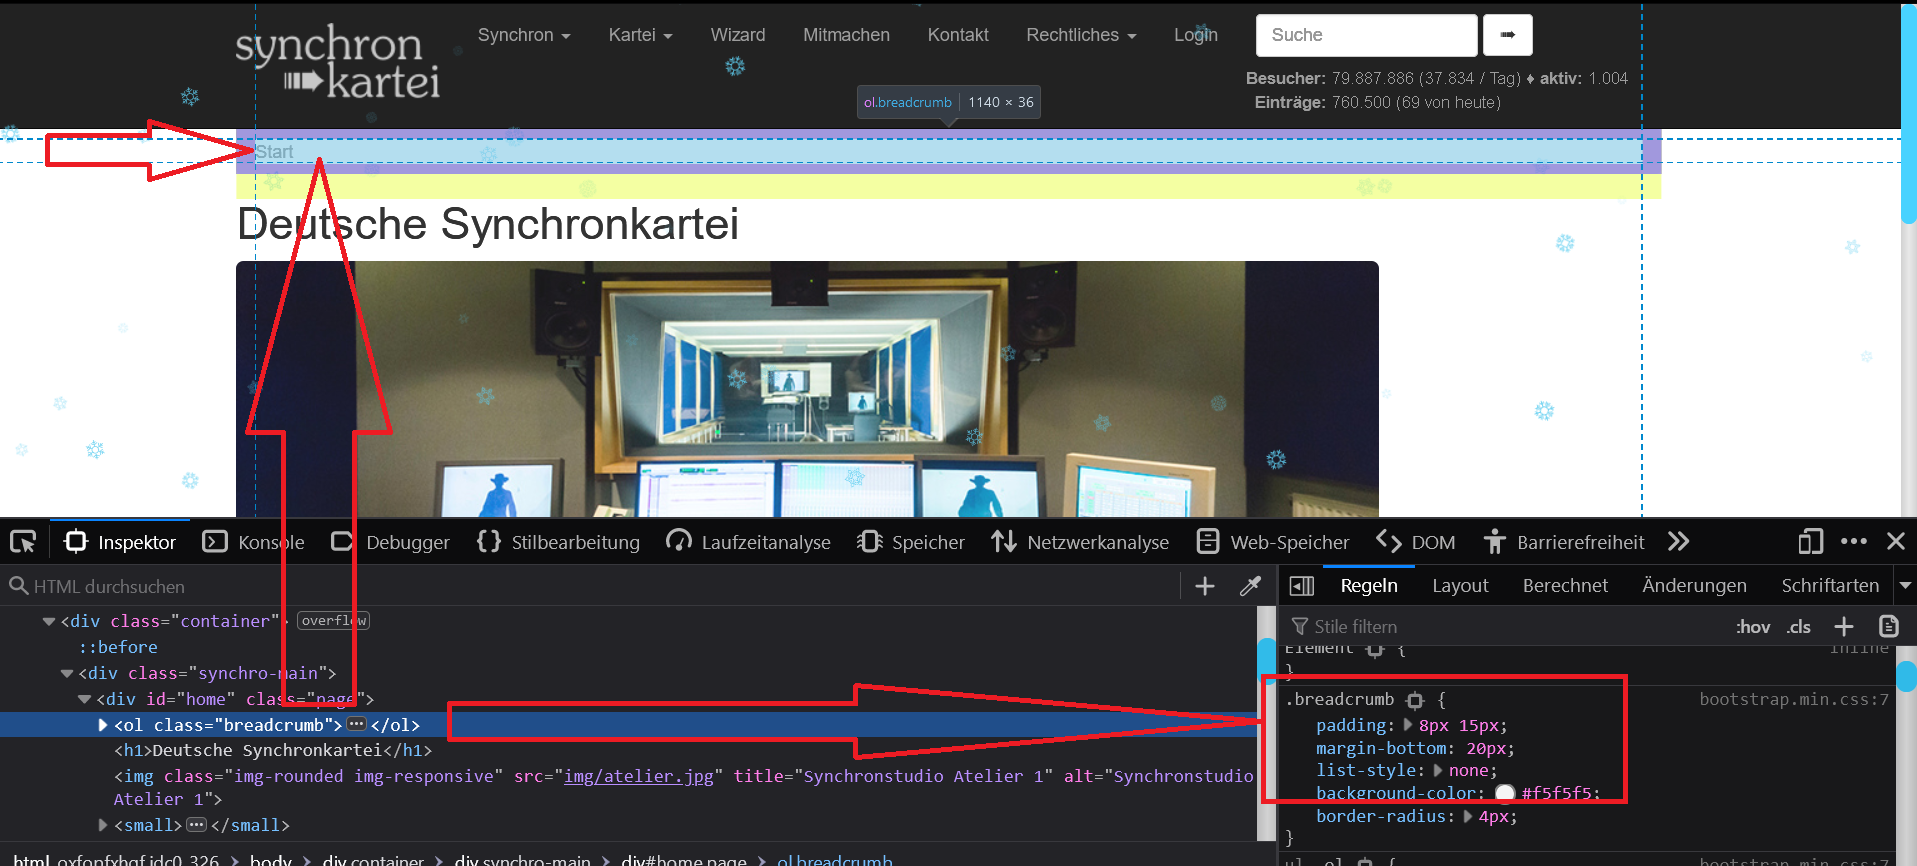Screen dimensions: 1917x866
Task: Toggle print media simulation for the page
Action: 1889,626
